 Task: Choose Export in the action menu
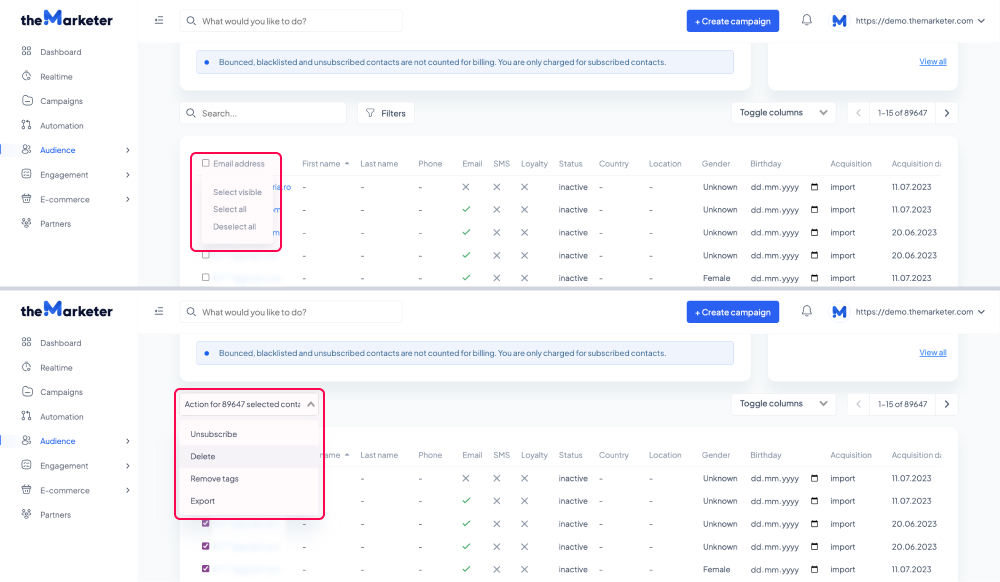249,501
